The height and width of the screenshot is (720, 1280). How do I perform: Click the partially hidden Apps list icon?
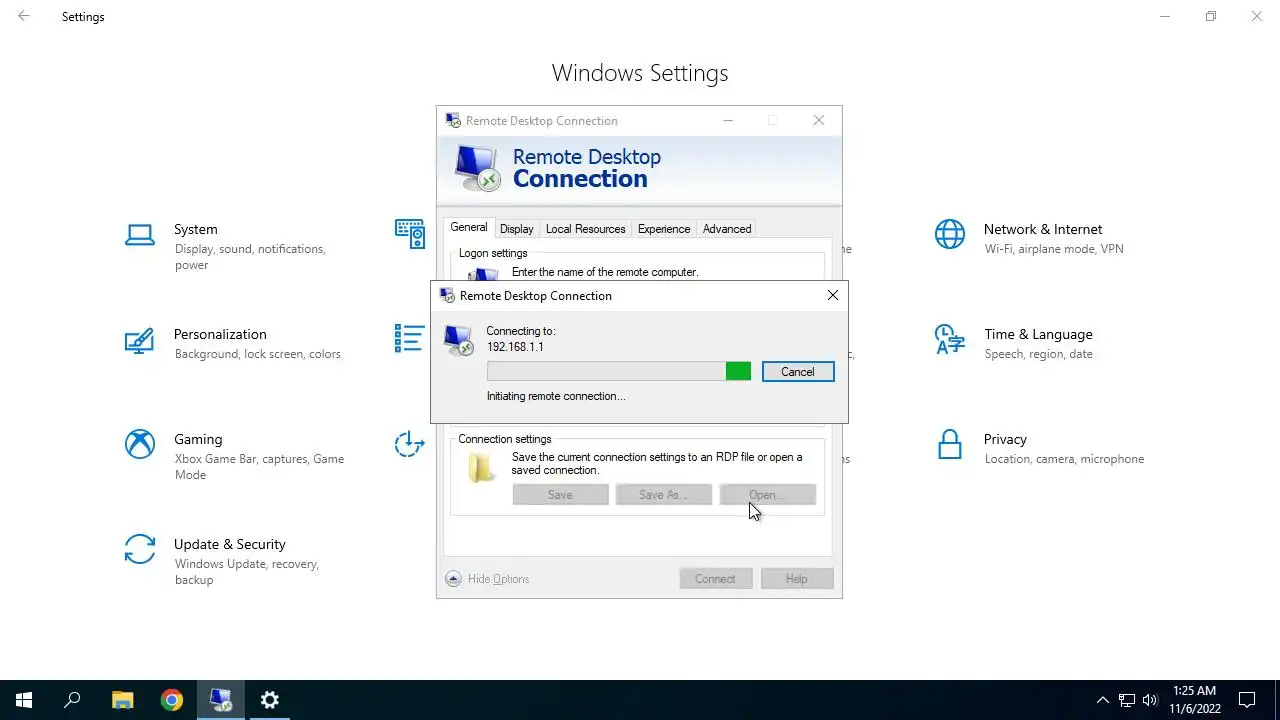coord(410,338)
